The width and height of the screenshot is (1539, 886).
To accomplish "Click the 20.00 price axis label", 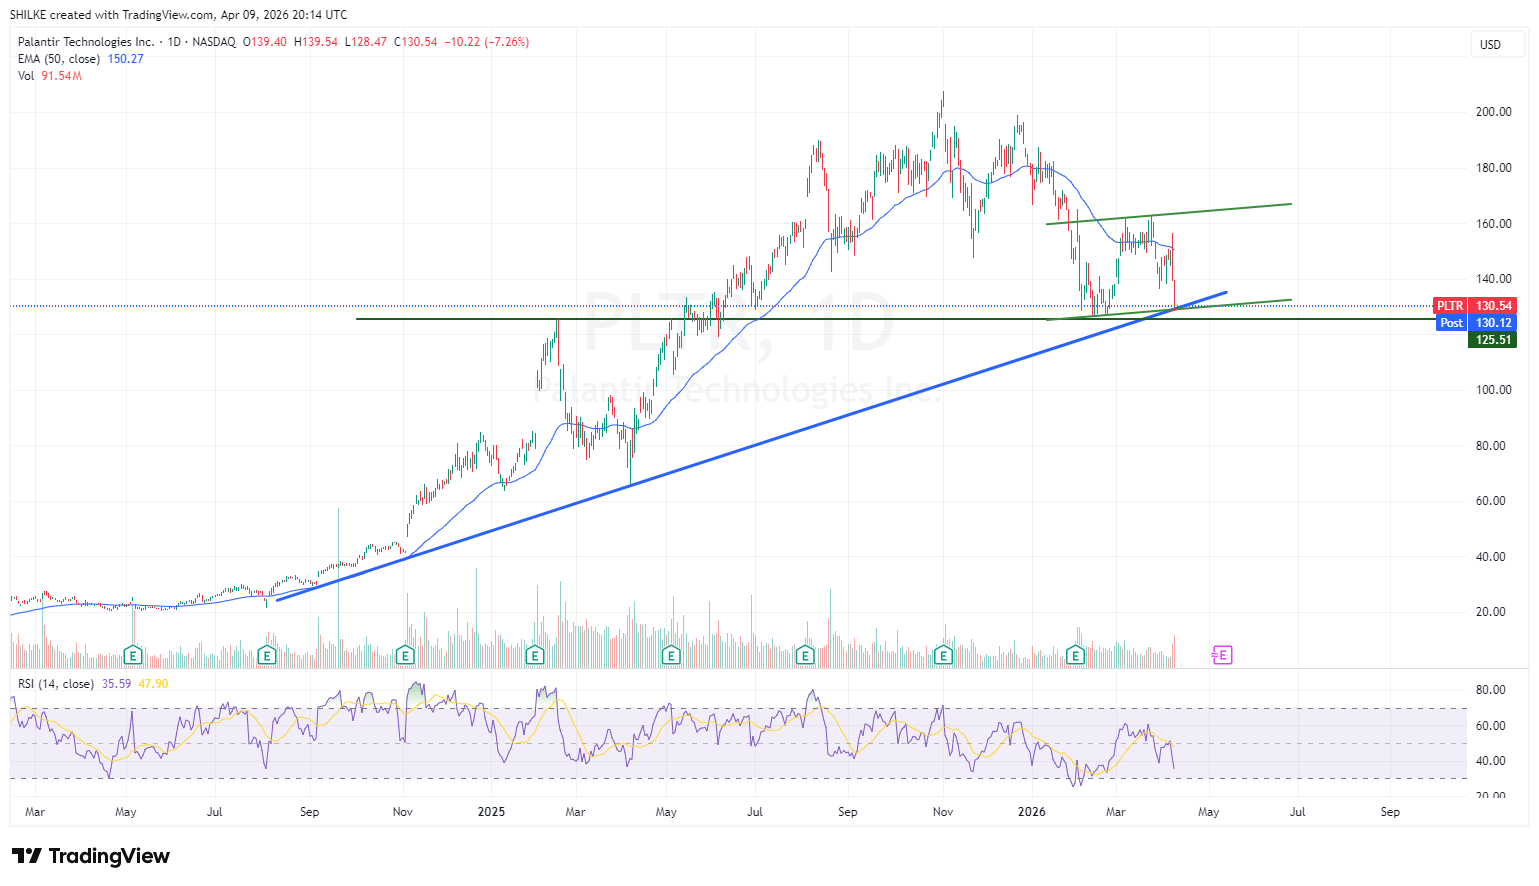I will click(x=1491, y=612).
